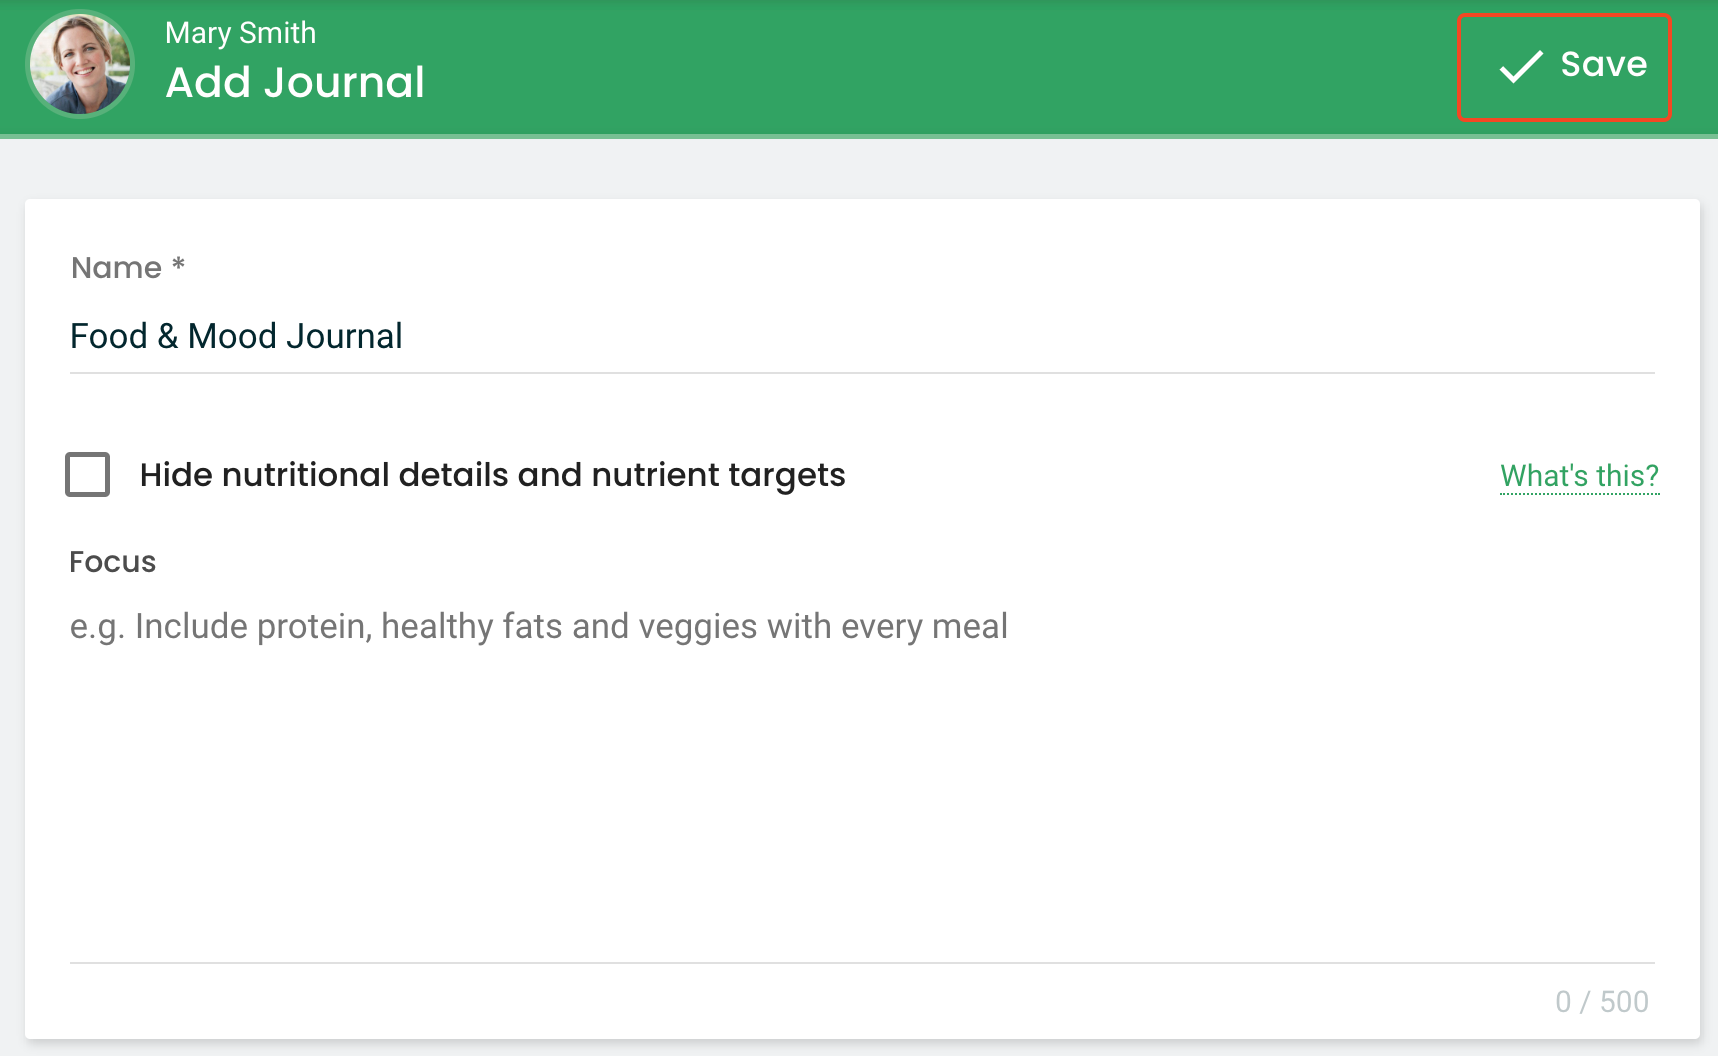Click the word Food in the Name field
This screenshot has height=1056, width=1718.
[109, 337]
